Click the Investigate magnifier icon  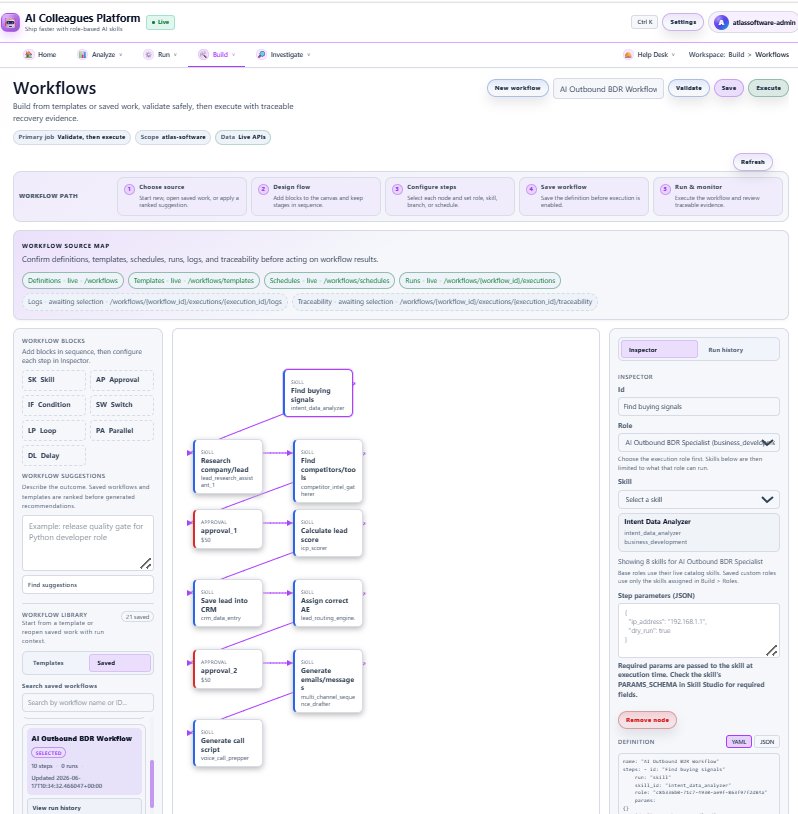coord(261,55)
